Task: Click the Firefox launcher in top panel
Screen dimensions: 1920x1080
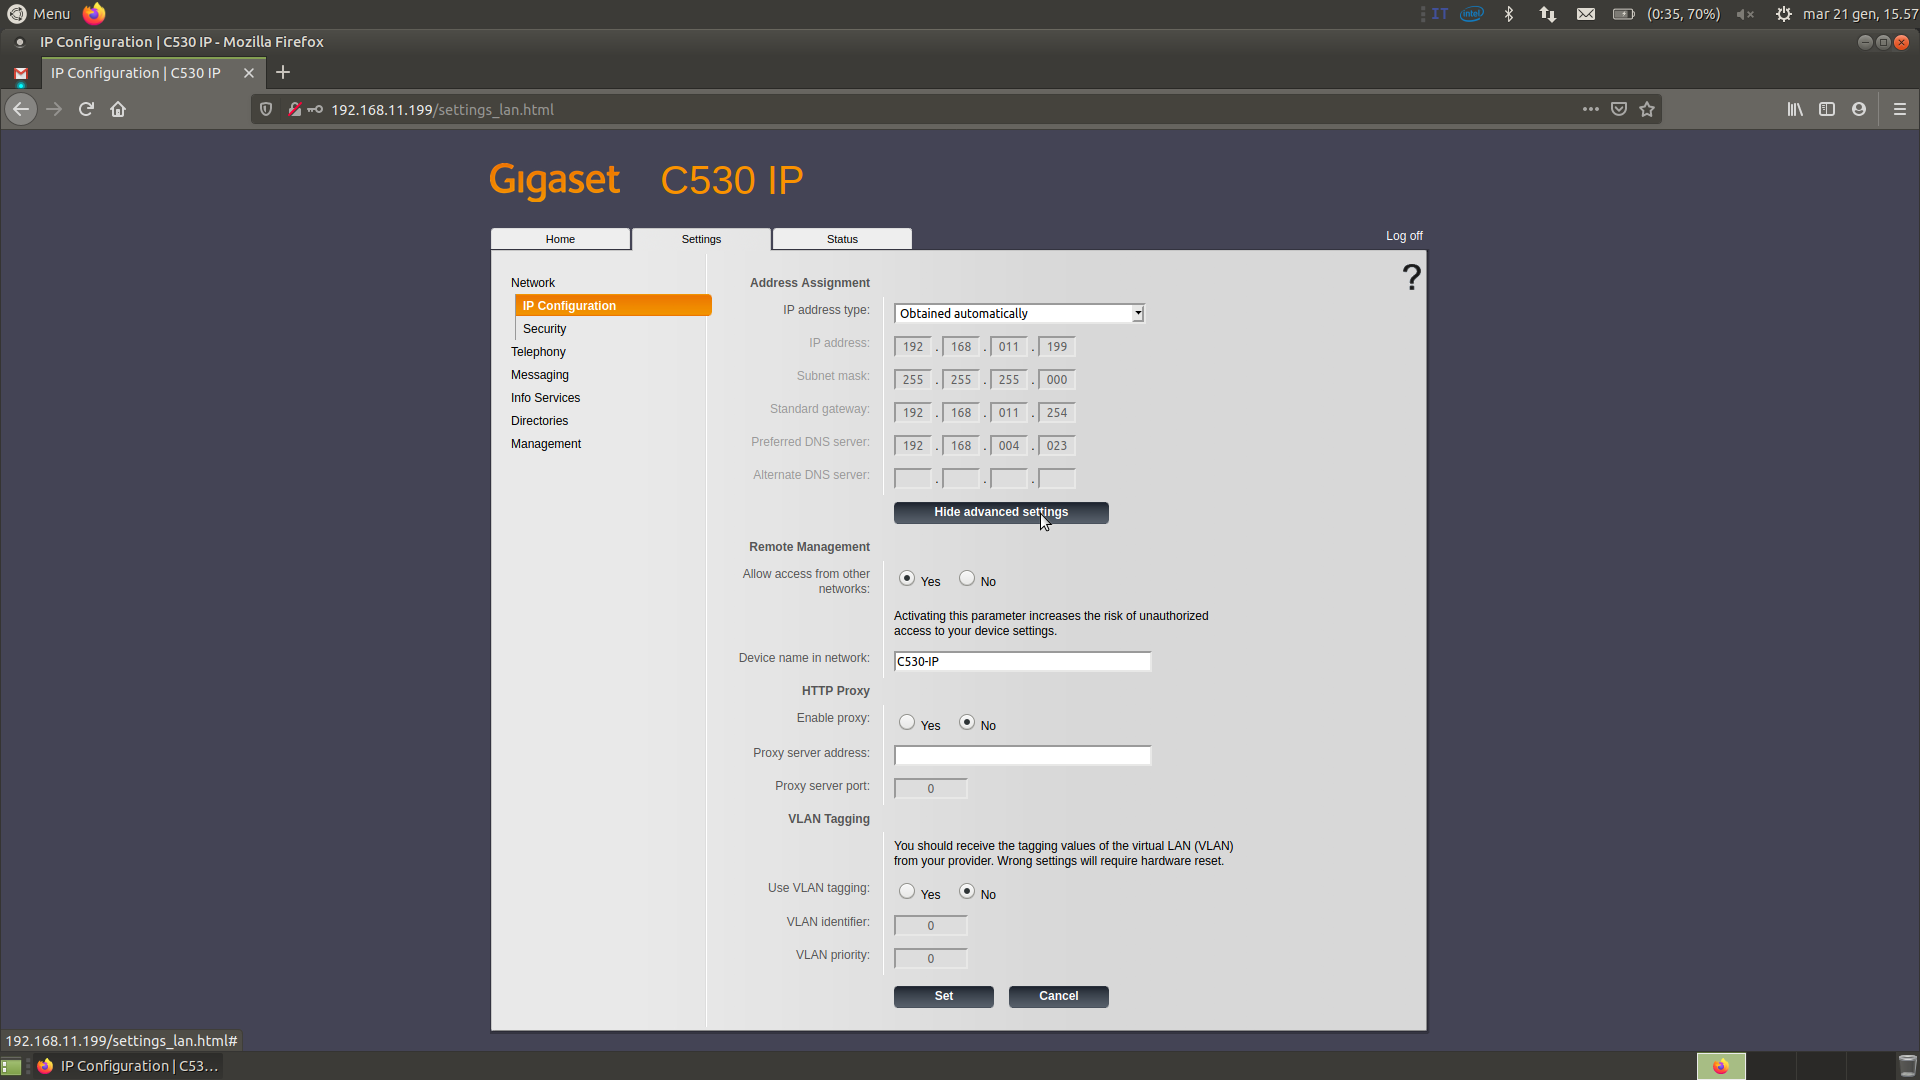Action: [94, 13]
